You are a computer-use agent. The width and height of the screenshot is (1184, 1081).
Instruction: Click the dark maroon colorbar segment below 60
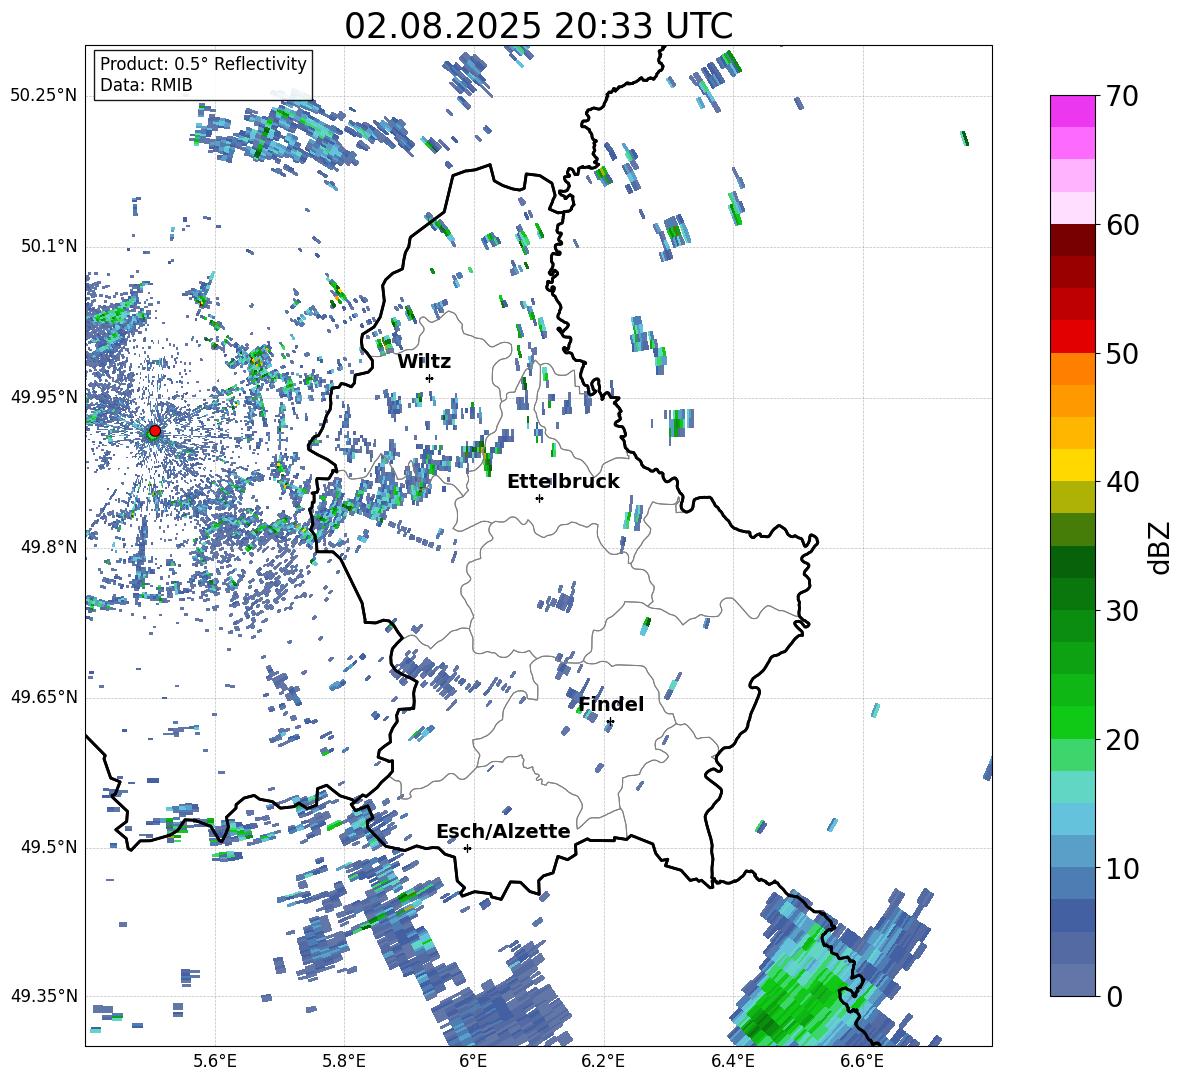coord(1073,239)
